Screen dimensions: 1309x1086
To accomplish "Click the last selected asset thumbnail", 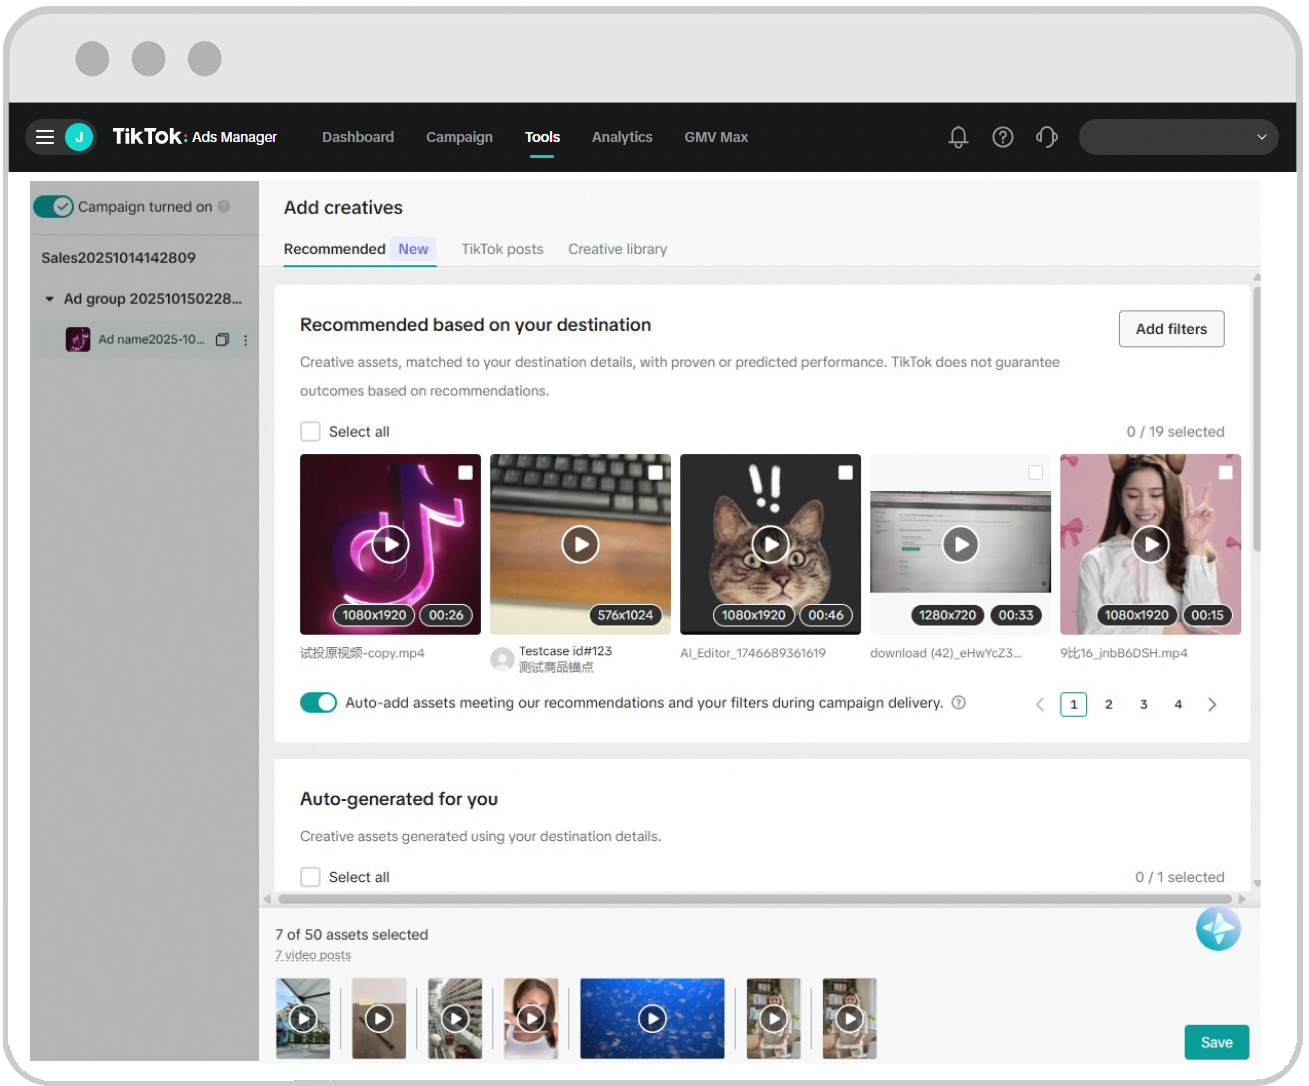I will coord(850,1018).
